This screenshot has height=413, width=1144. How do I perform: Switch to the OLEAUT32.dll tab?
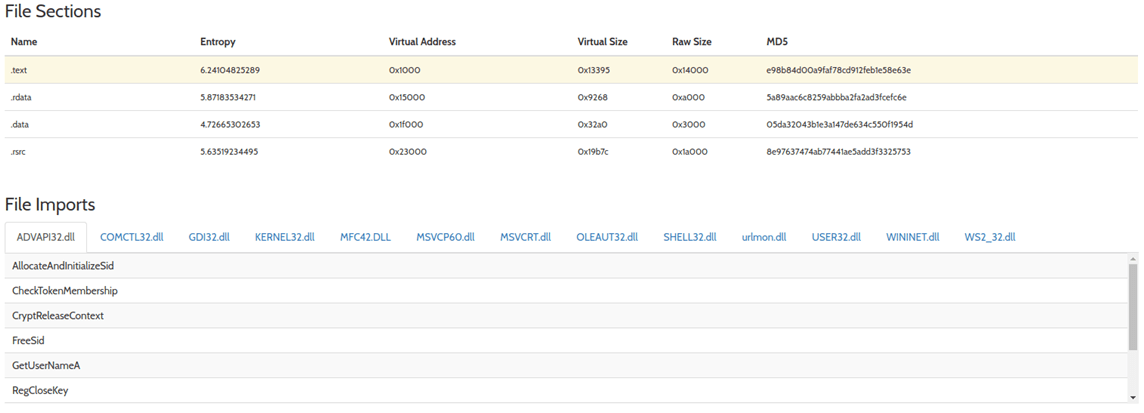point(607,237)
